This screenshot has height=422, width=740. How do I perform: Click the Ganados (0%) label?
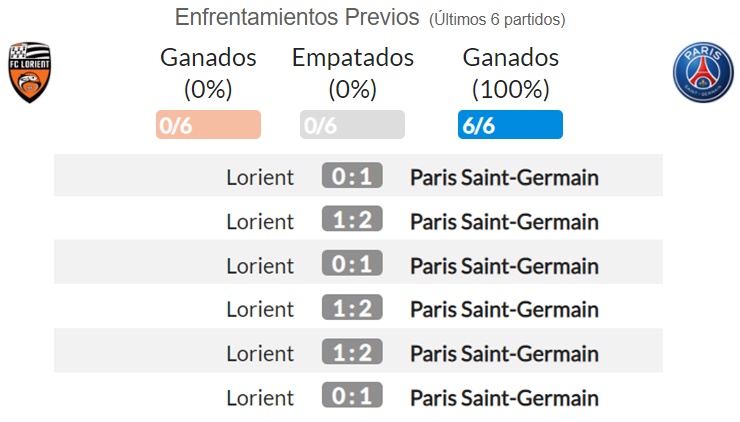coord(208,73)
